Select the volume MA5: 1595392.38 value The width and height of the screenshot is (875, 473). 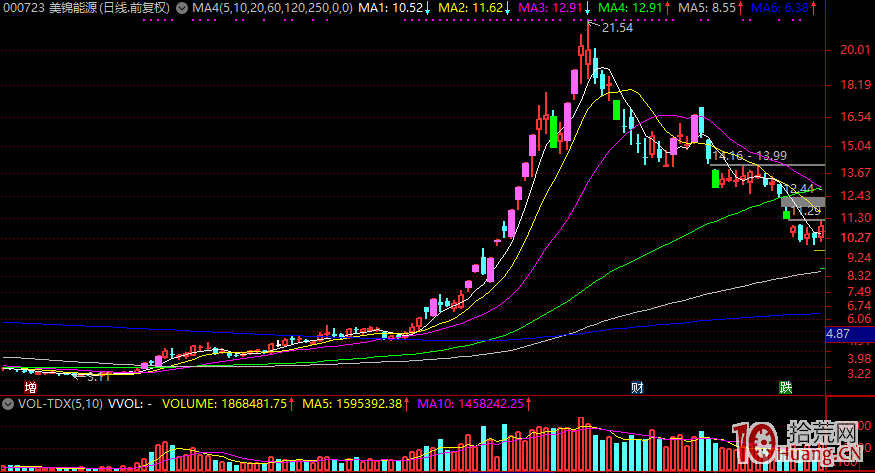click(x=352, y=404)
